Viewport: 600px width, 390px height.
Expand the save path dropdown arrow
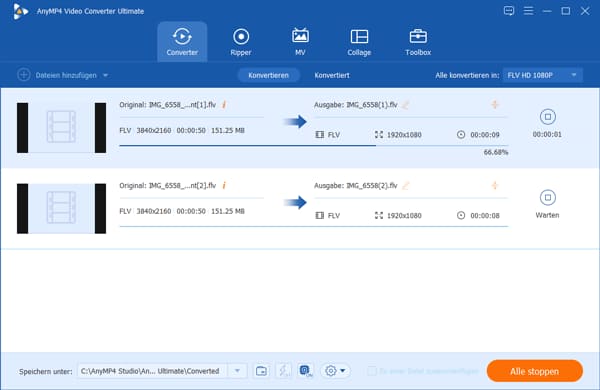[237, 371]
